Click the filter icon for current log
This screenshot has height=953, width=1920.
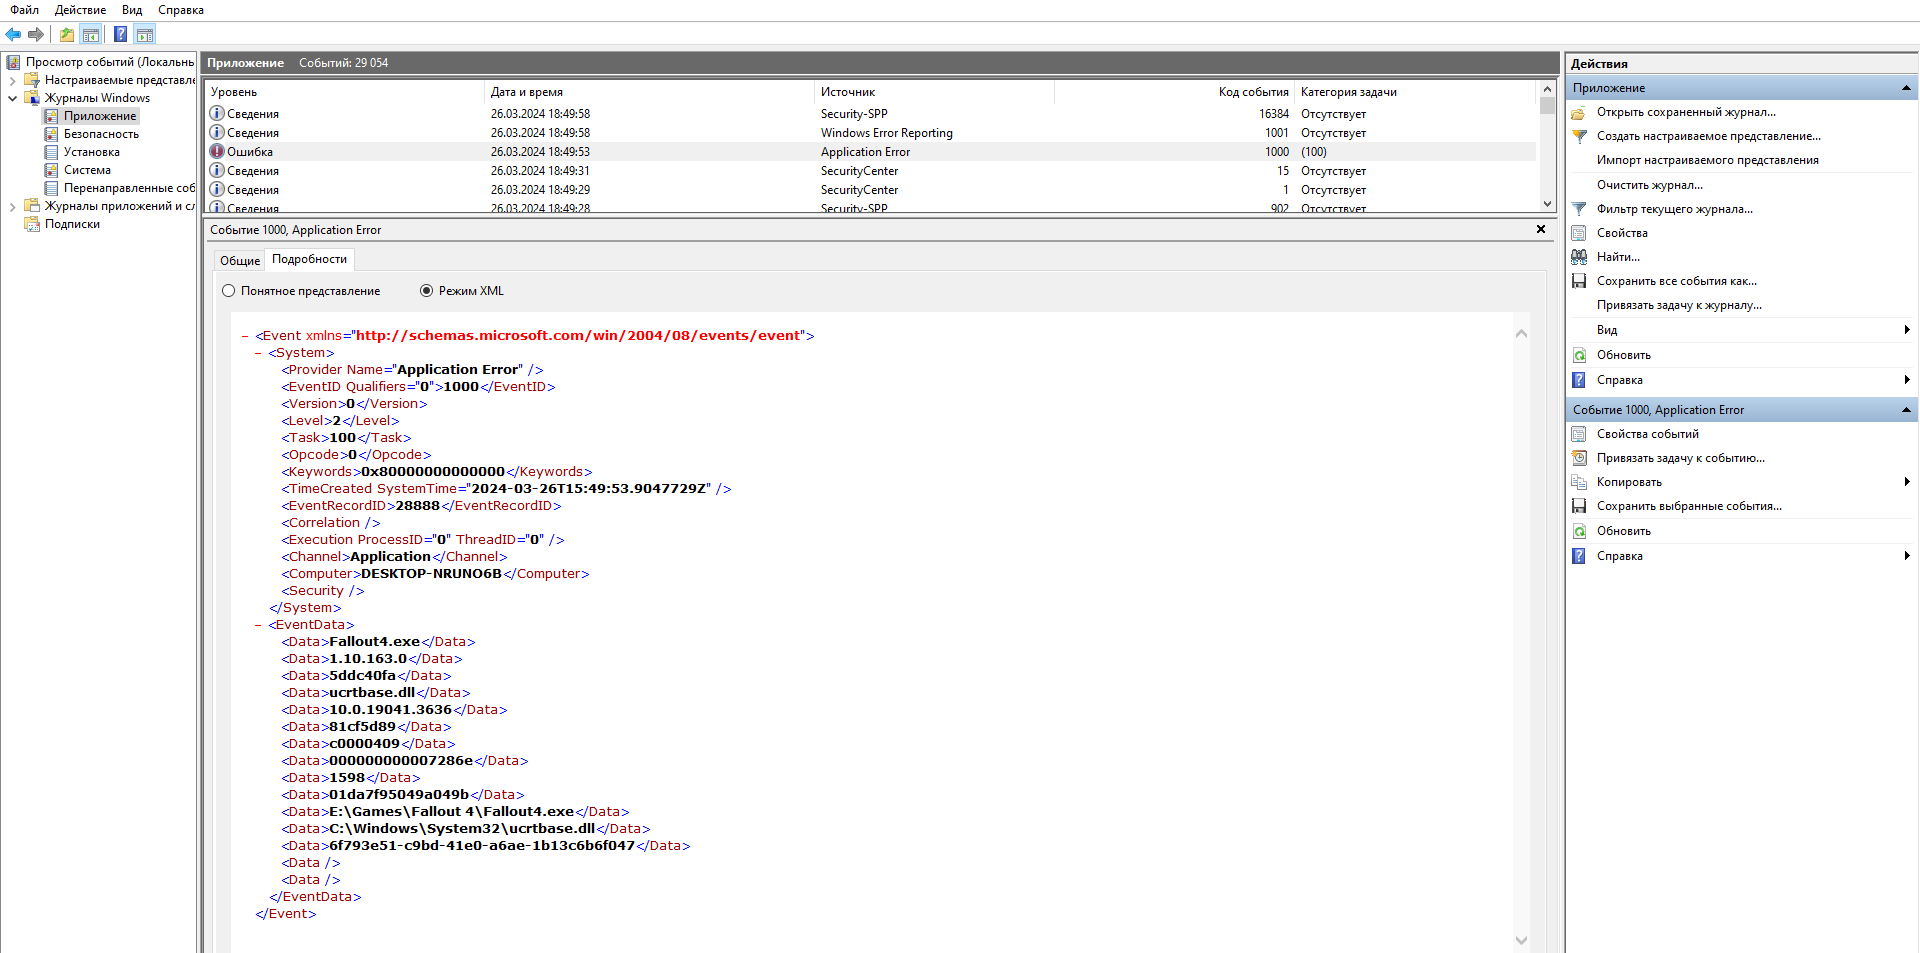(x=1579, y=209)
